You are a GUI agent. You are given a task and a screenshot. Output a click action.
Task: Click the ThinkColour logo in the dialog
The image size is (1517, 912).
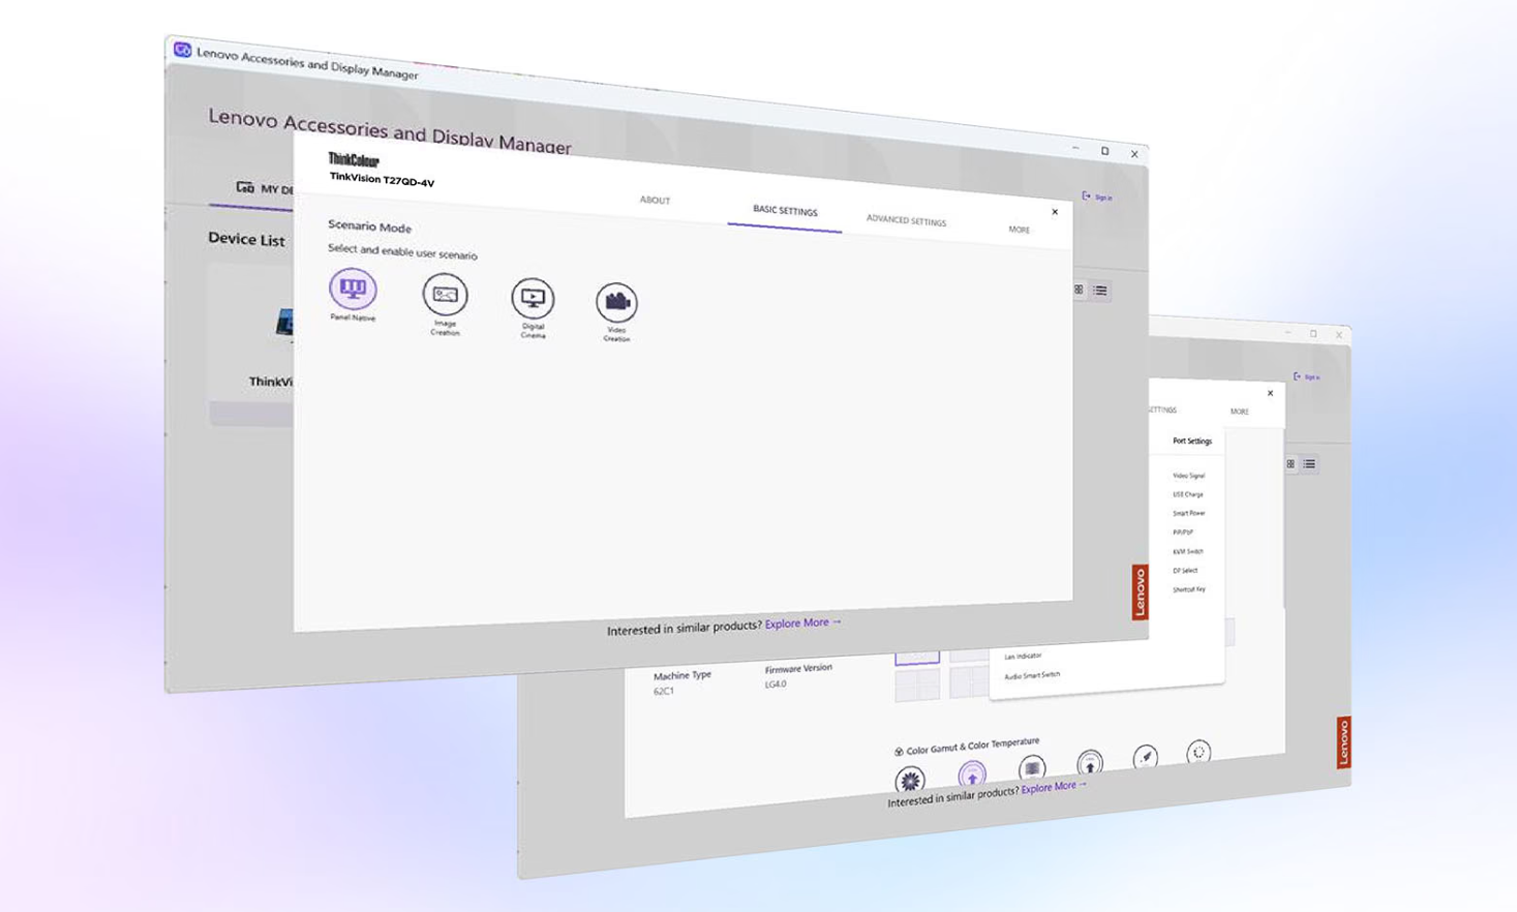pos(354,160)
